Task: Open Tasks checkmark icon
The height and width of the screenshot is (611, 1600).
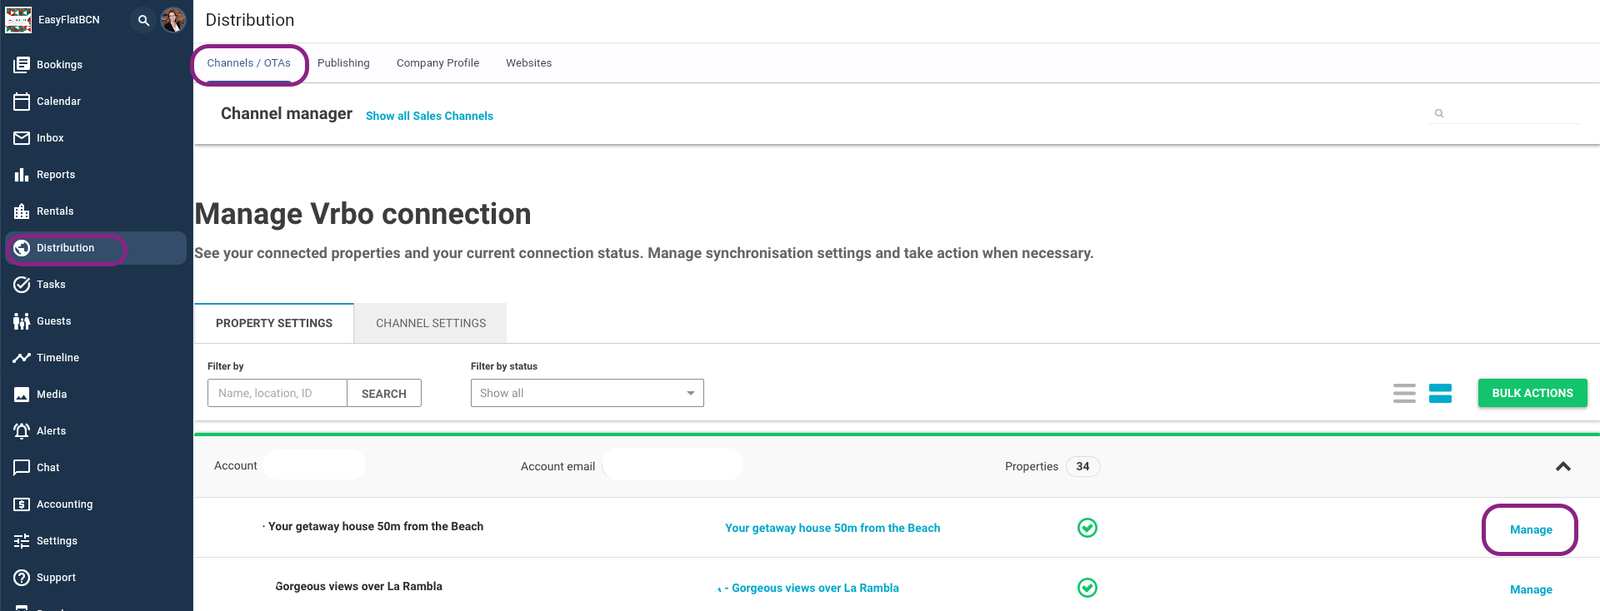Action: pos(21,285)
